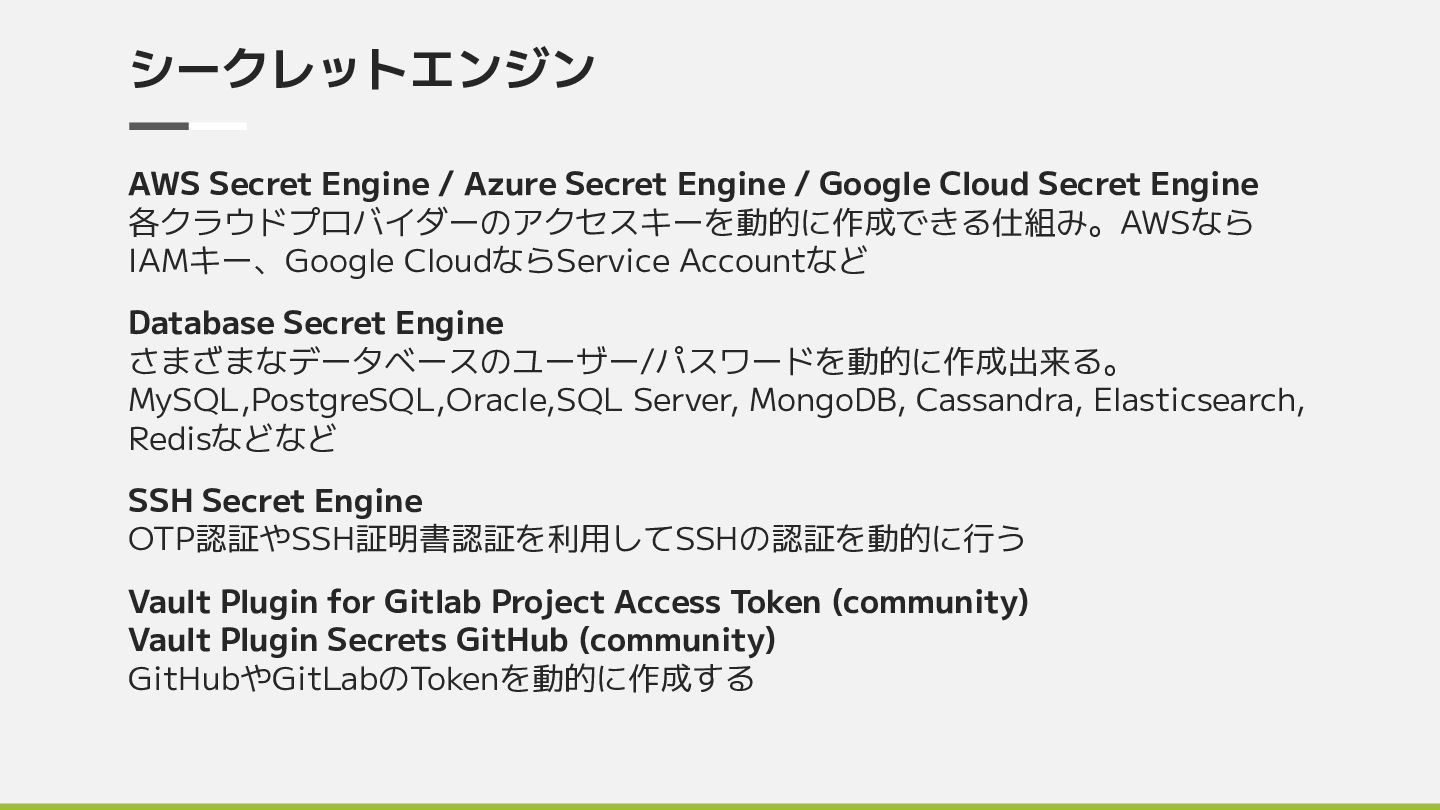1440x810 pixels.
Task: Click the line mentioning IAMキー and Service Account
Action: click(x=497, y=261)
